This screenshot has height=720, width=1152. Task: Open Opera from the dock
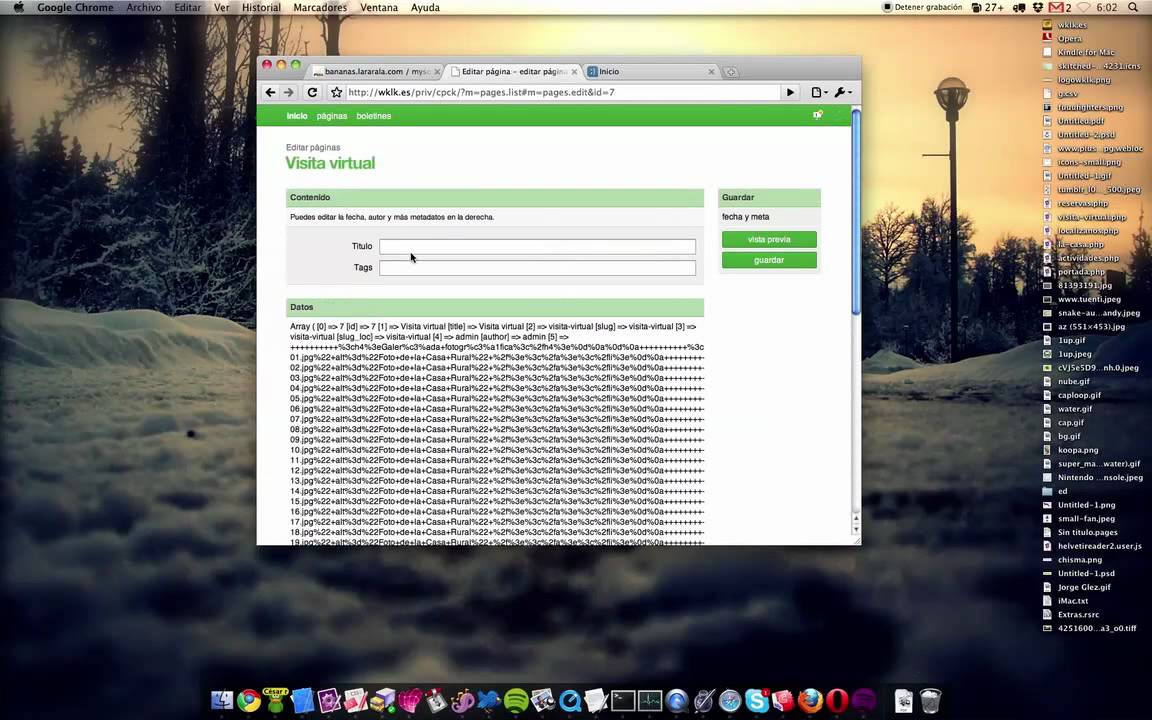[x=837, y=700]
